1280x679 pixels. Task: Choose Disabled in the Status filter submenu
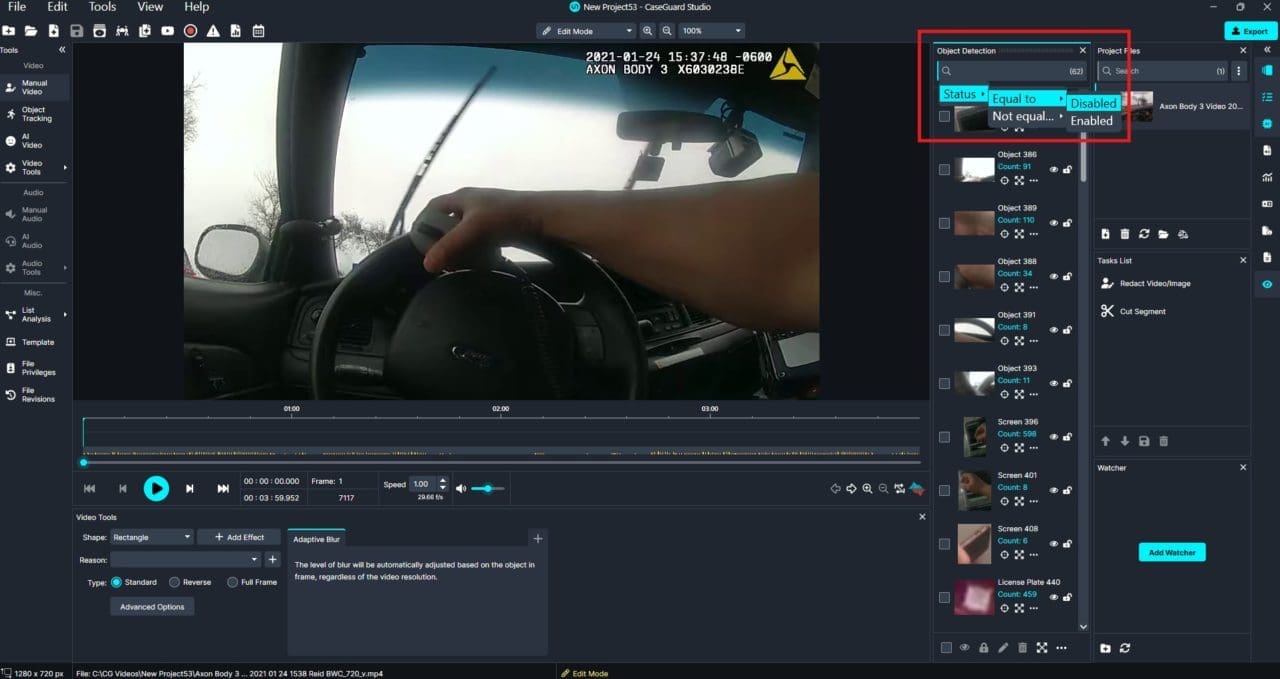(x=1093, y=103)
